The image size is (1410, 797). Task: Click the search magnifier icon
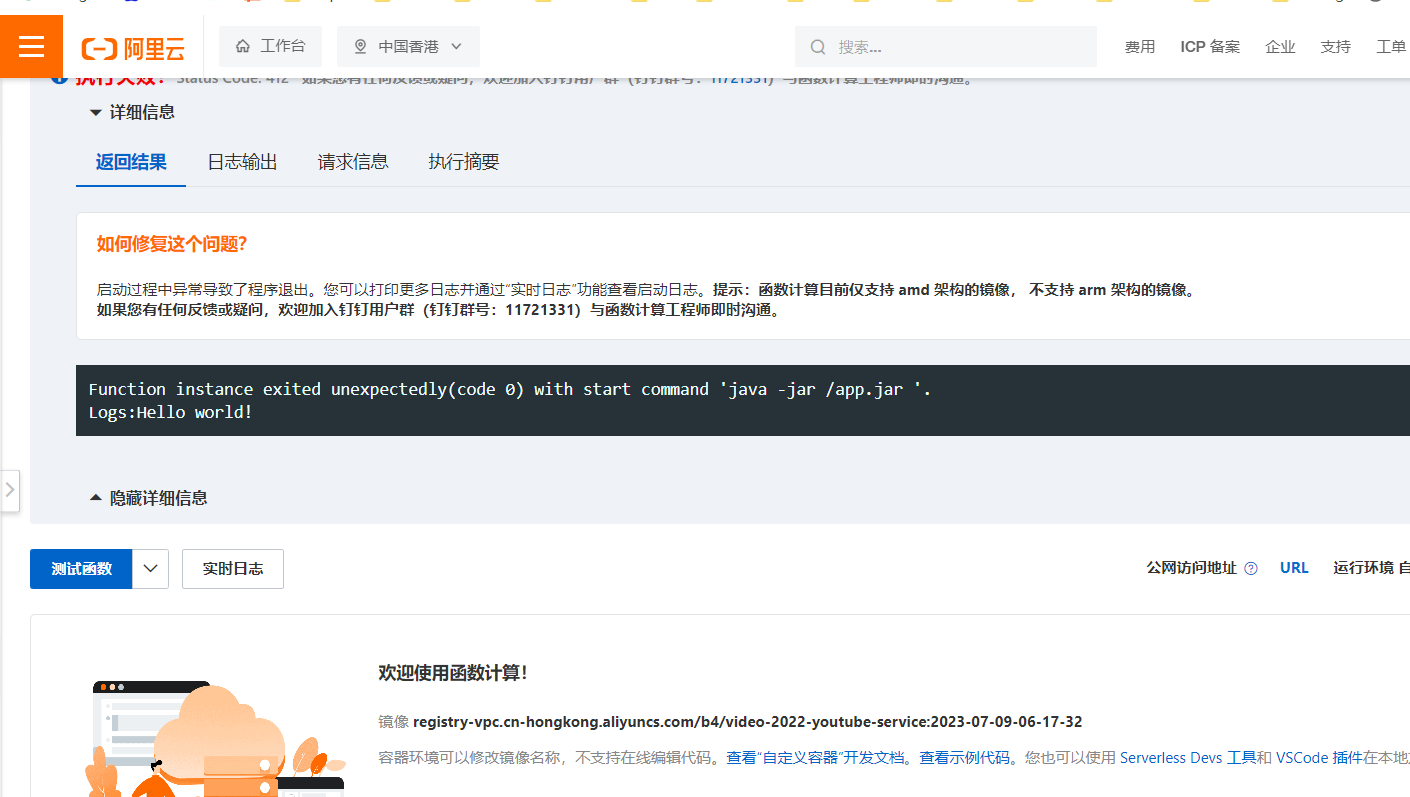pyautogui.click(x=818, y=47)
